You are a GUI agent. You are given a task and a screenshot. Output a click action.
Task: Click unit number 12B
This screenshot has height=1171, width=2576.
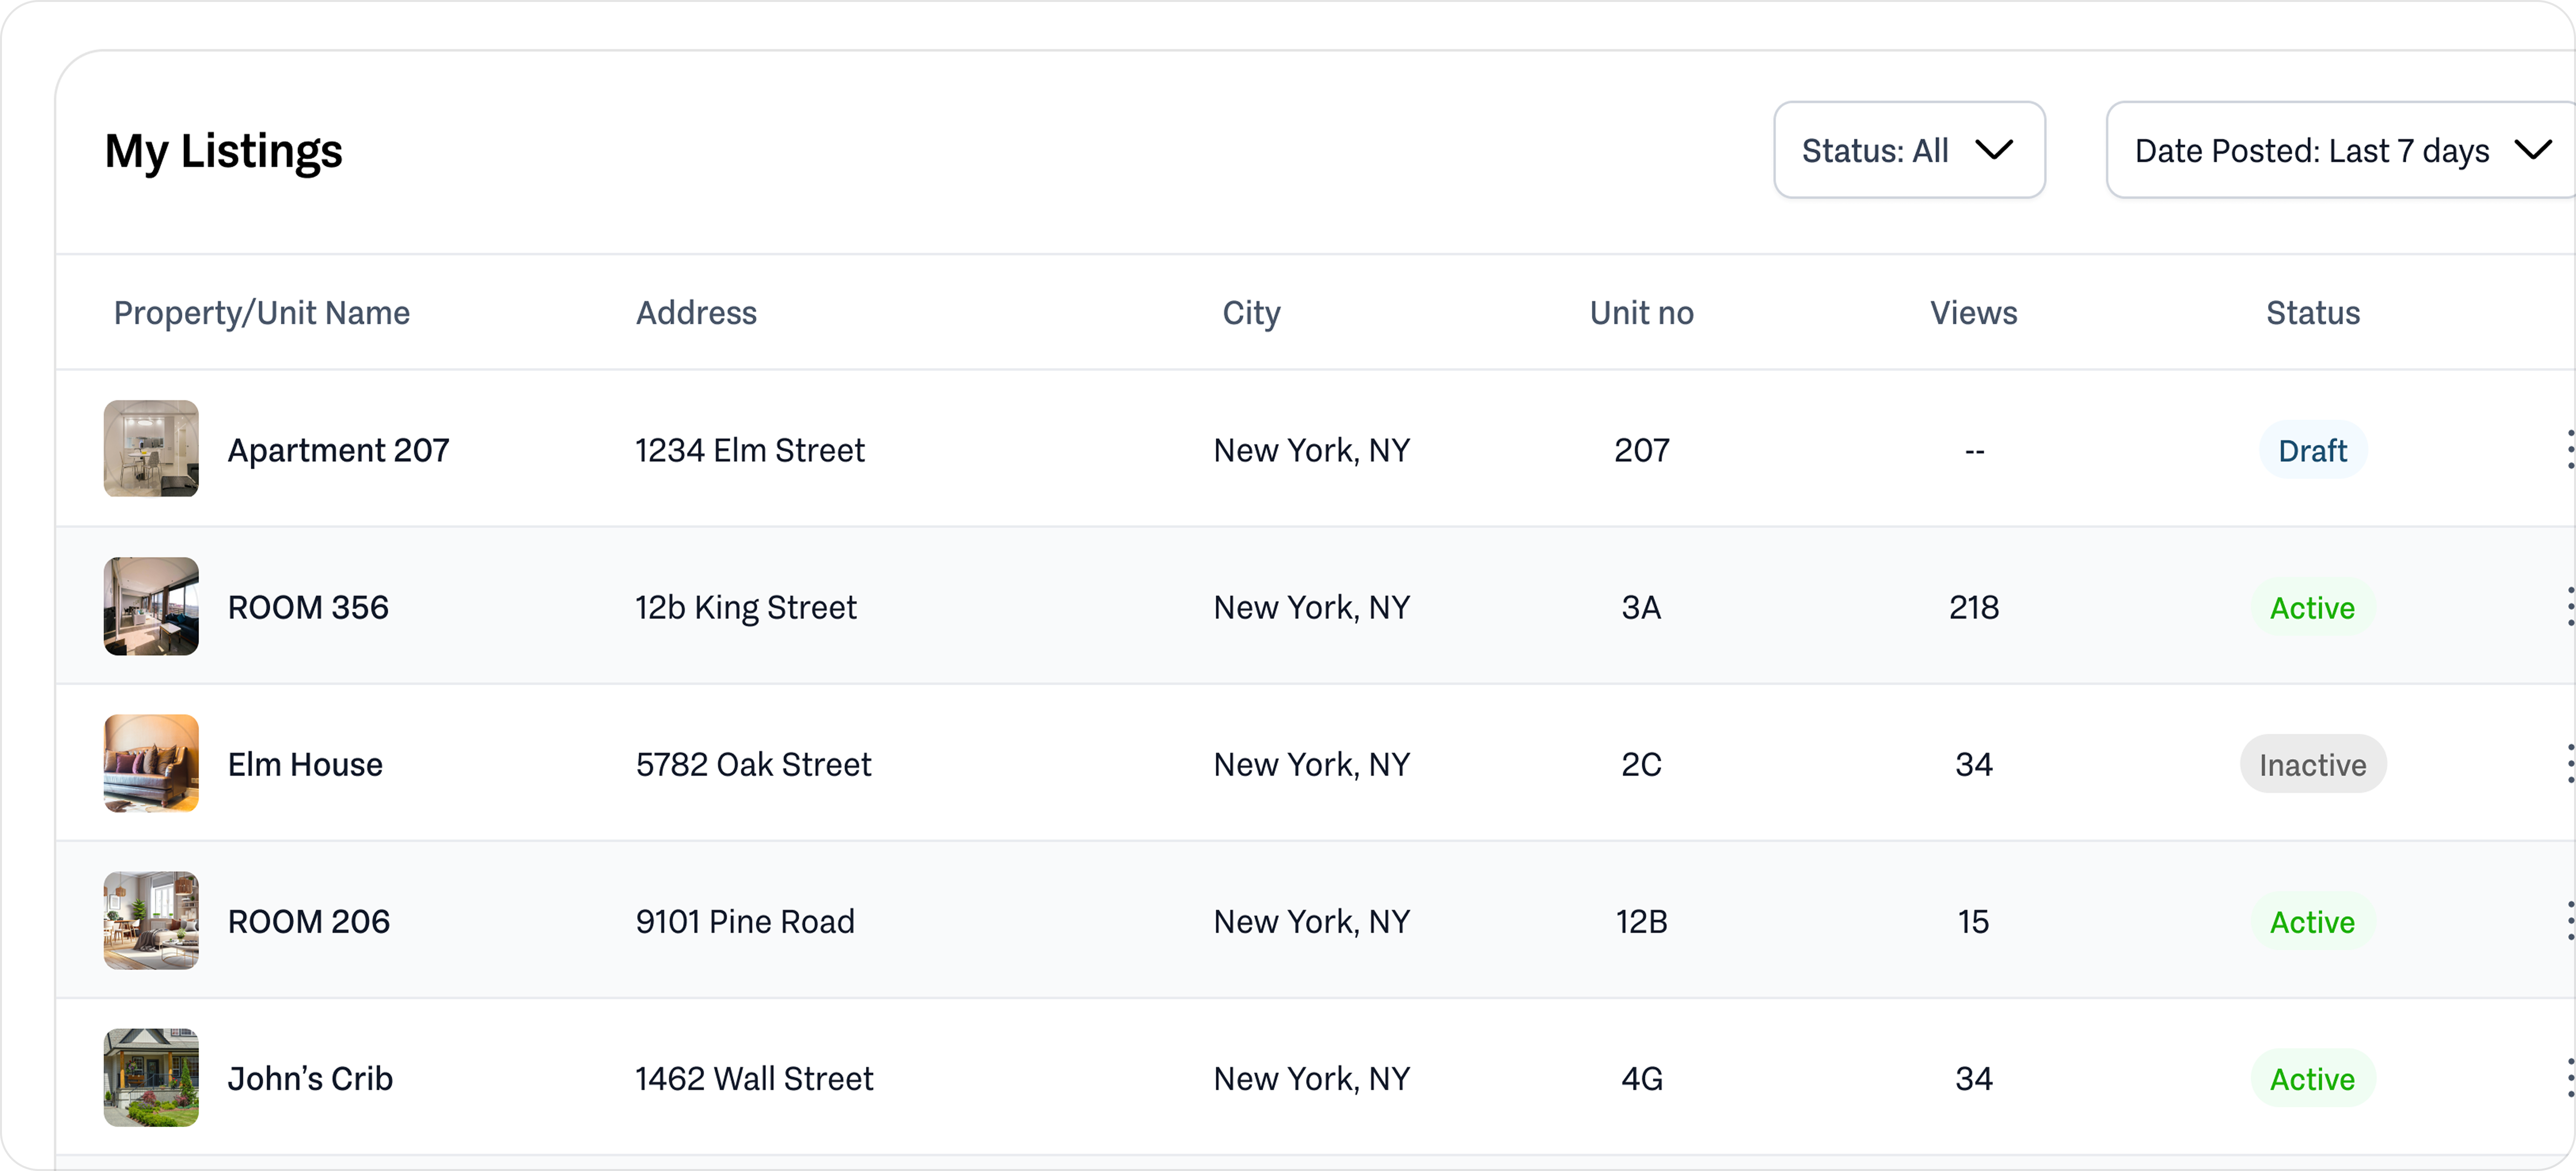click(1642, 921)
